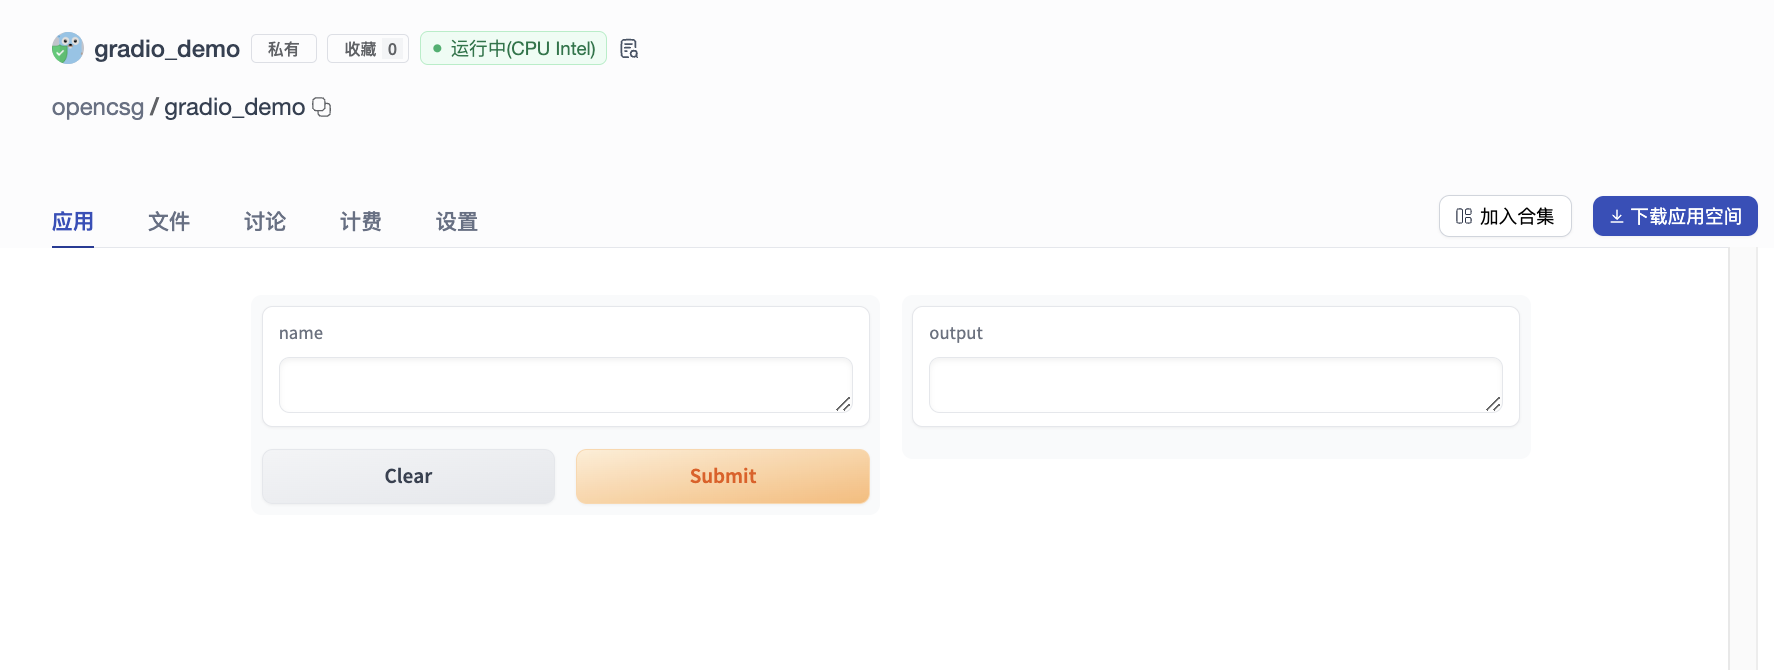Click the download arrow icon in 下载应用空间

click(x=1616, y=217)
